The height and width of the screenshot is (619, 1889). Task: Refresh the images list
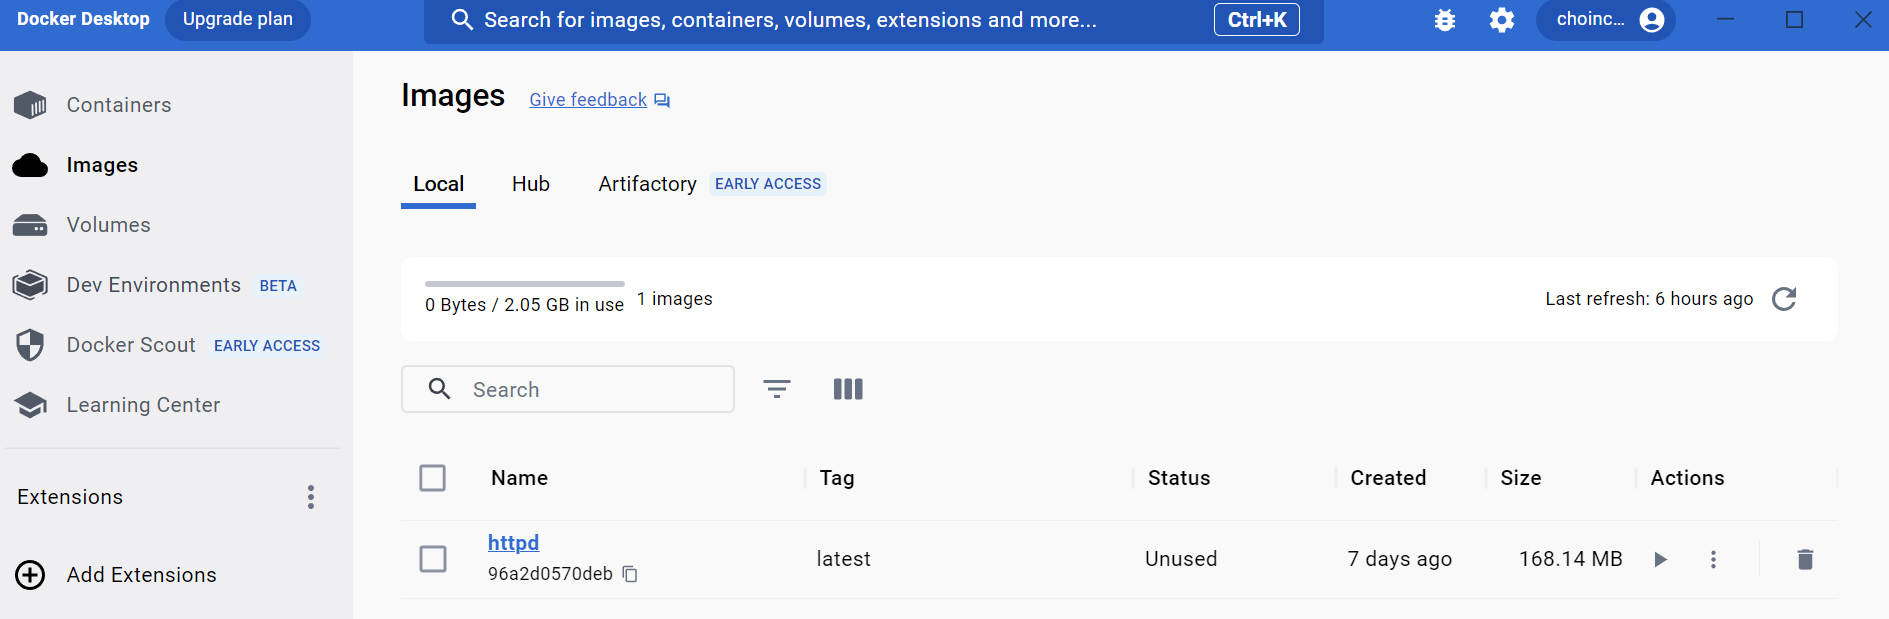[x=1784, y=299]
